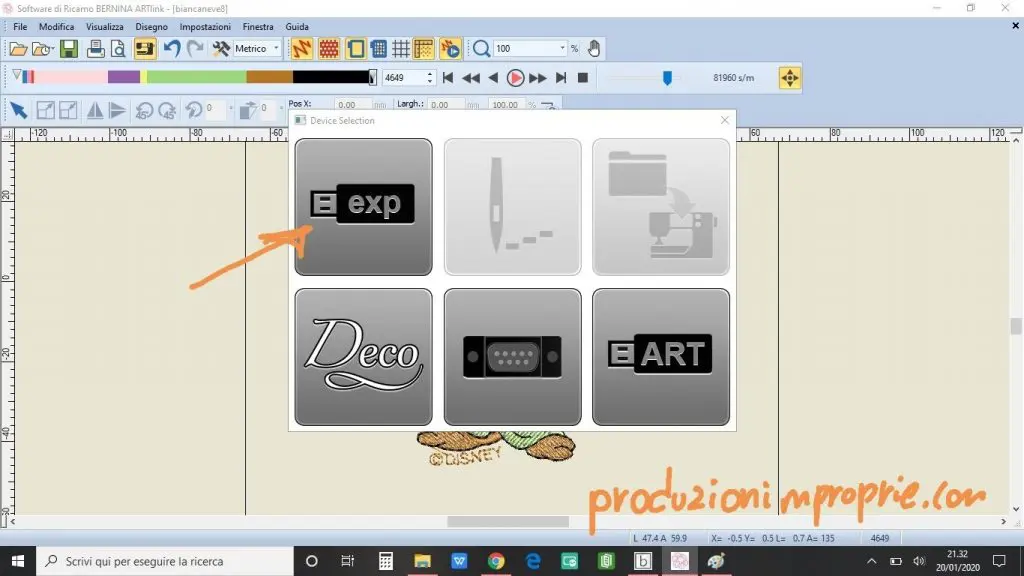Rewind the stitch playback

pos(471,78)
